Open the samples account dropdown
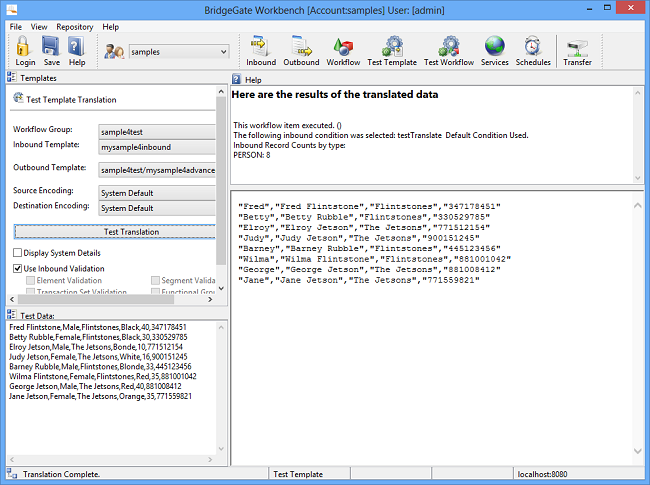 coord(179,52)
